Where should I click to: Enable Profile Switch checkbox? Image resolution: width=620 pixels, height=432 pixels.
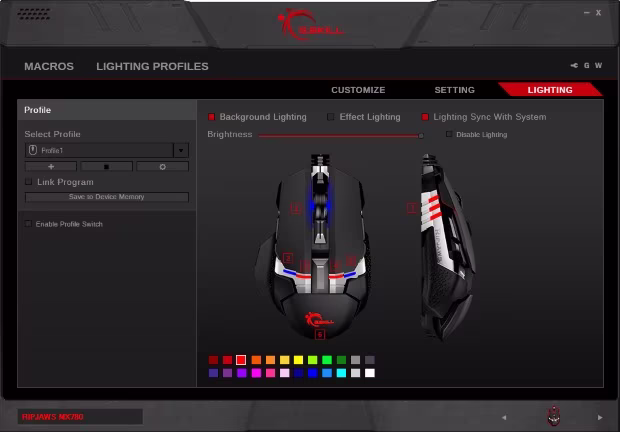click(x=28, y=224)
